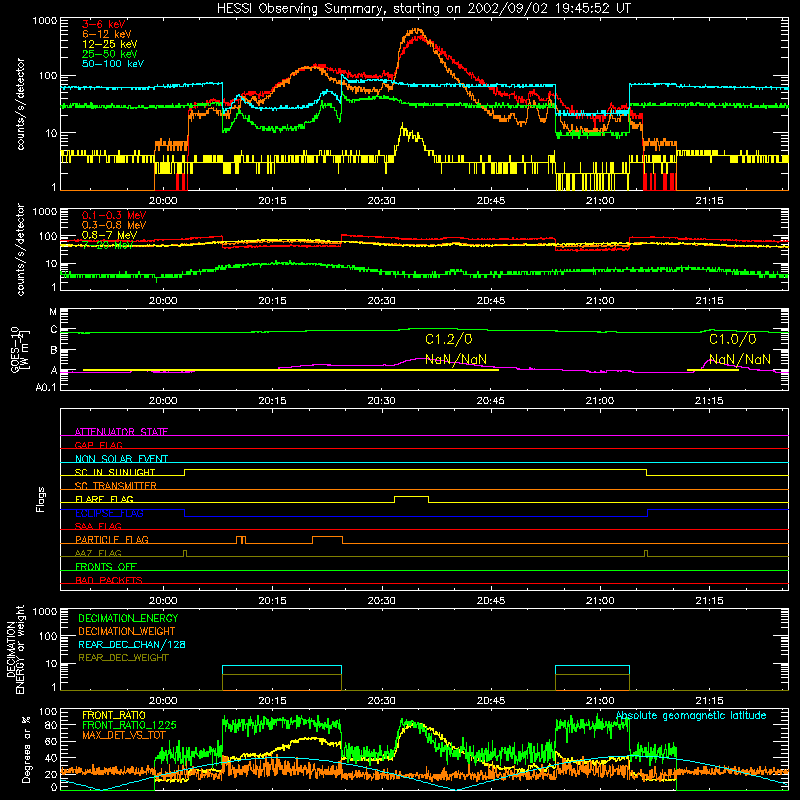
Task: Select the 0.1-0.3 MeV legend label
Action: 114,215
